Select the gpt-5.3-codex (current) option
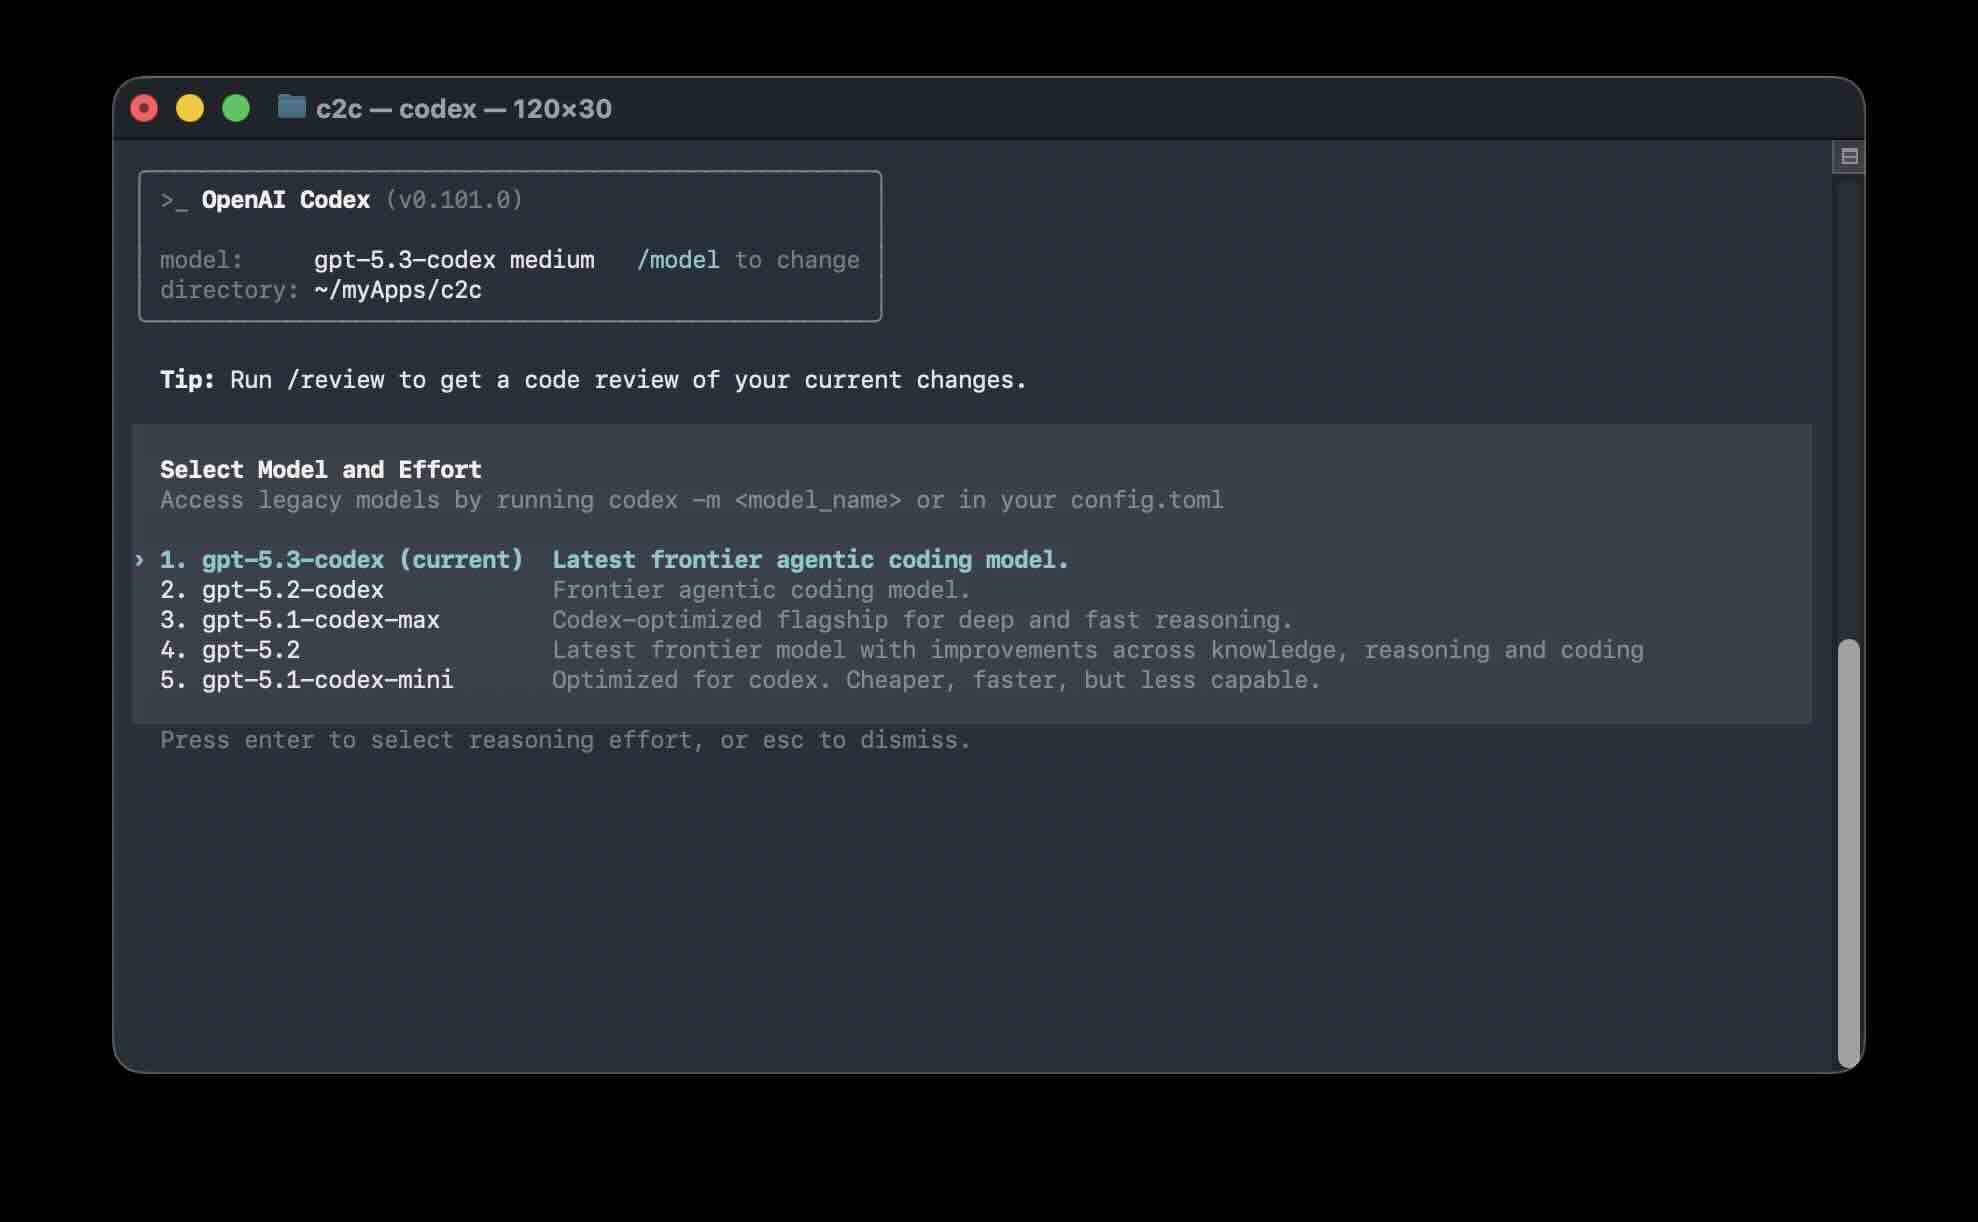This screenshot has width=1978, height=1222. (x=342, y=560)
